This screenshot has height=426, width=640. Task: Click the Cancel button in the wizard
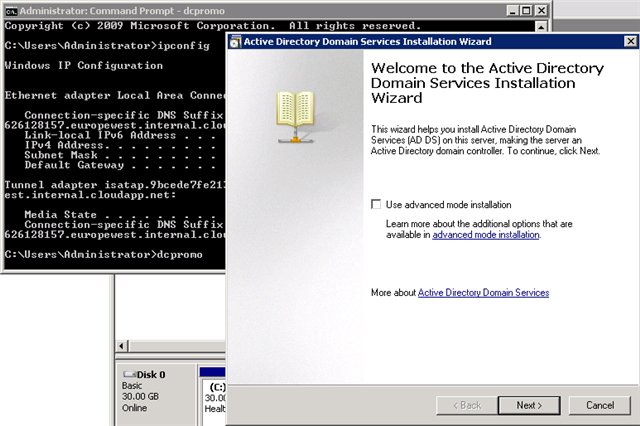[x=600, y=405]
